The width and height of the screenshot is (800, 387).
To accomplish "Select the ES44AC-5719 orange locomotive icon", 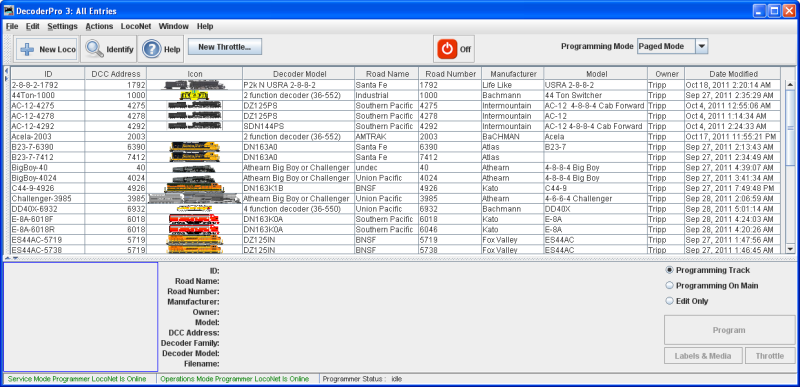I will coord(194,240).
